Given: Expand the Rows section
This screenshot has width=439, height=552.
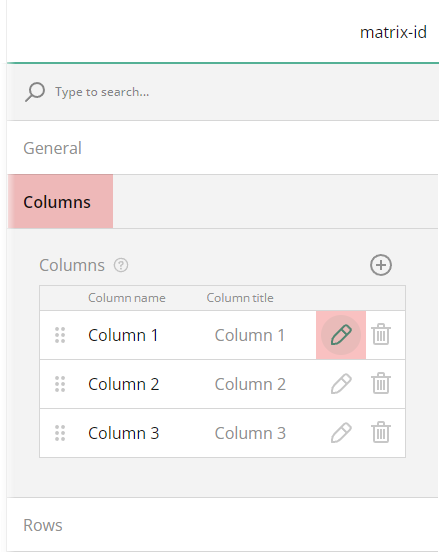Looking at the screenshot, I should pos(223,525).
